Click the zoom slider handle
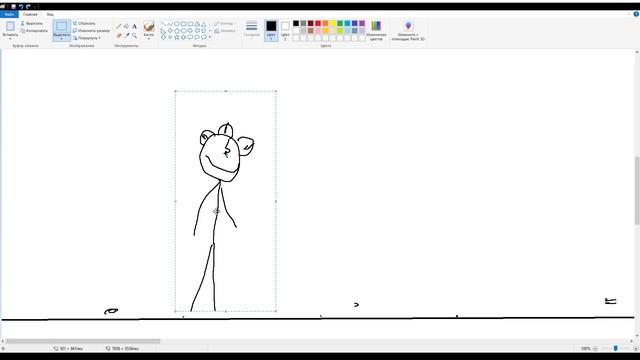 616,349
